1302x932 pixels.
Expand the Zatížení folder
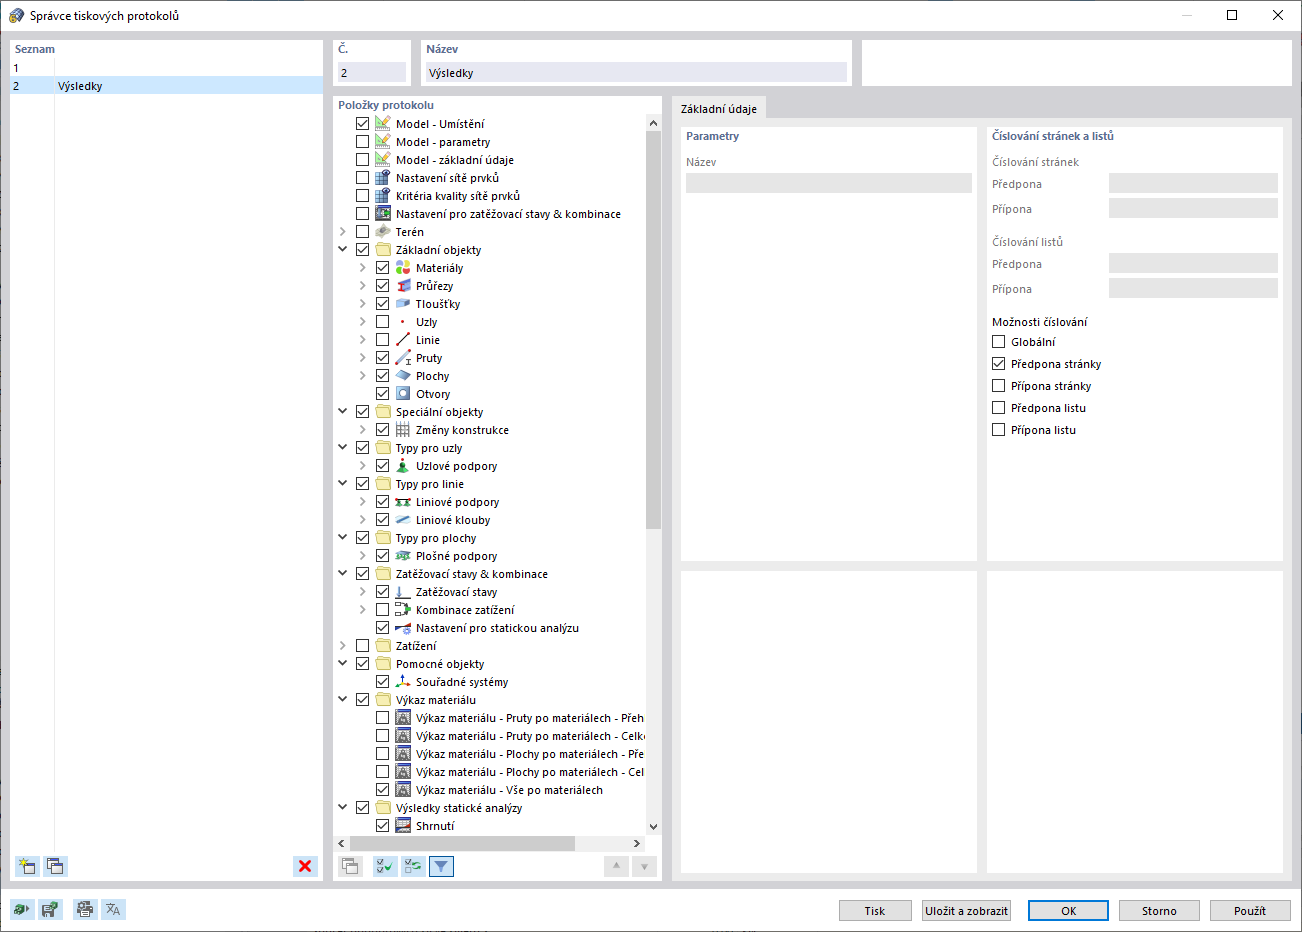[343, 646]
